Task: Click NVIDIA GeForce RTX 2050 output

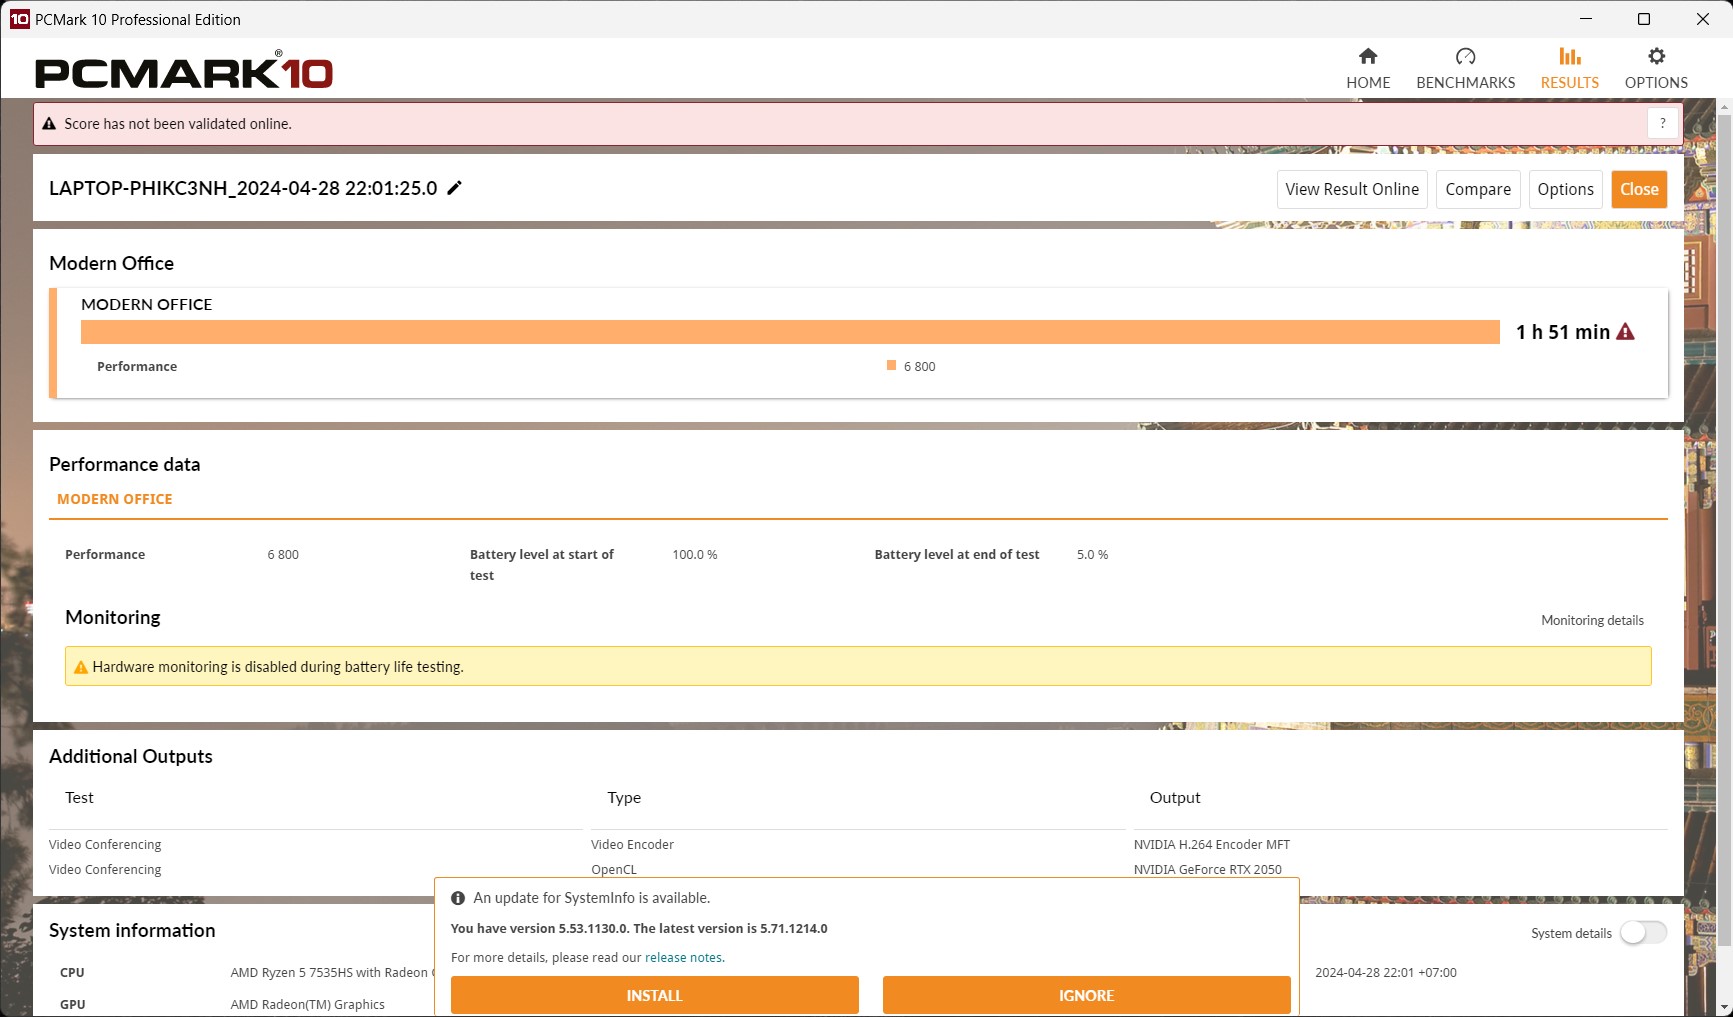Action: (1208, 869)
